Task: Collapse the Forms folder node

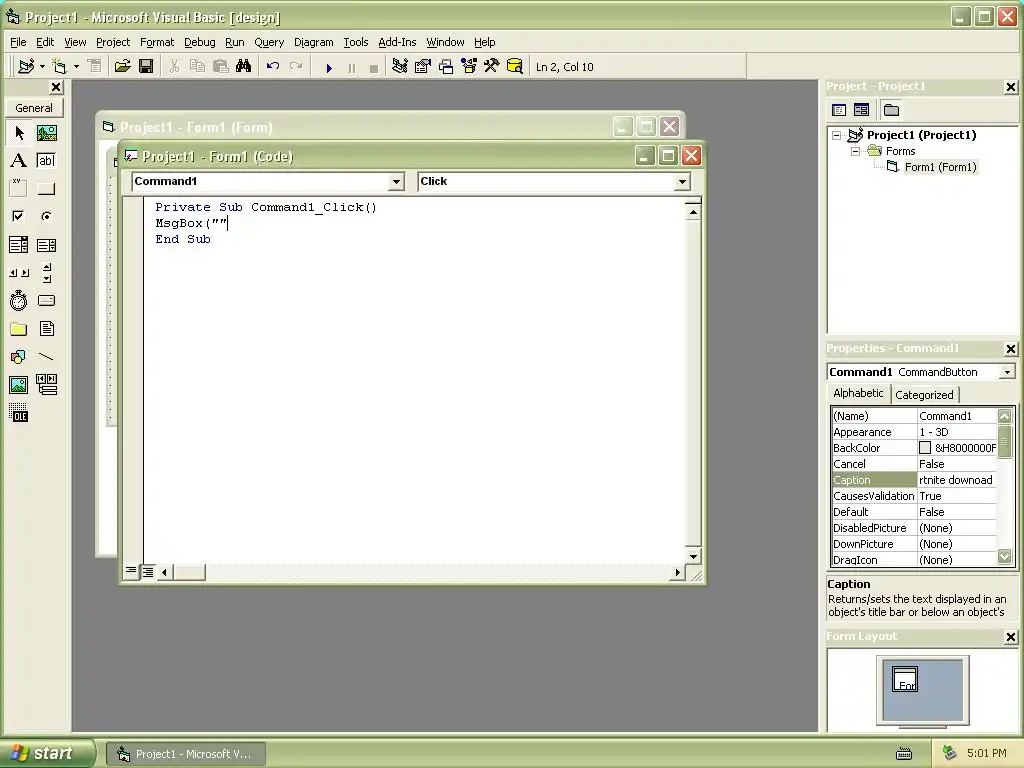Action: [x=856, y=152]
